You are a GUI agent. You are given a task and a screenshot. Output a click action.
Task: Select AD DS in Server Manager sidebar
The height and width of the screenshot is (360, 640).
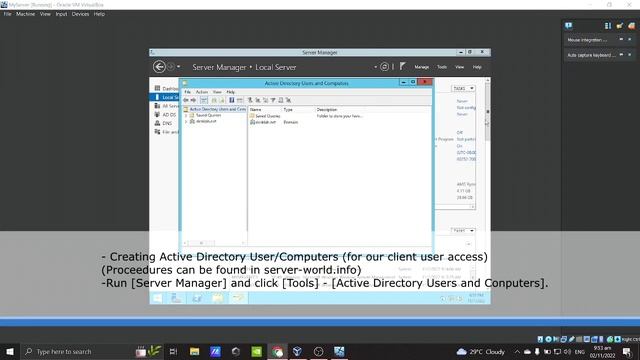click(166, 115)
